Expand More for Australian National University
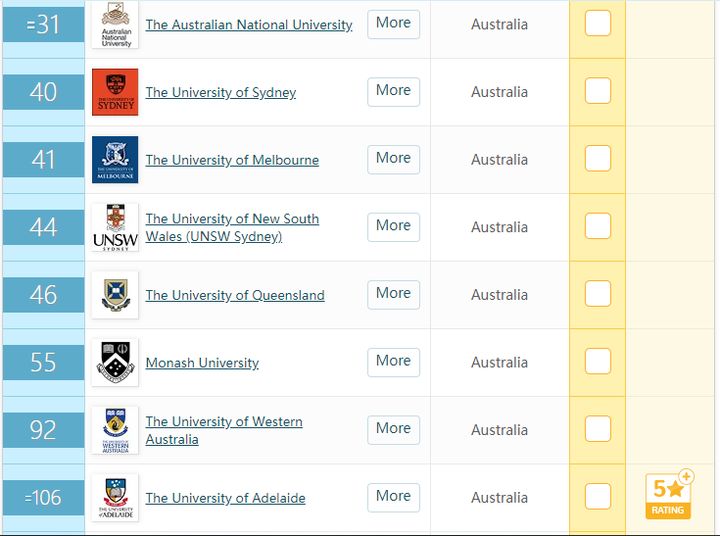Viewport: 720px width, 536px height. [x=394, y=24]
